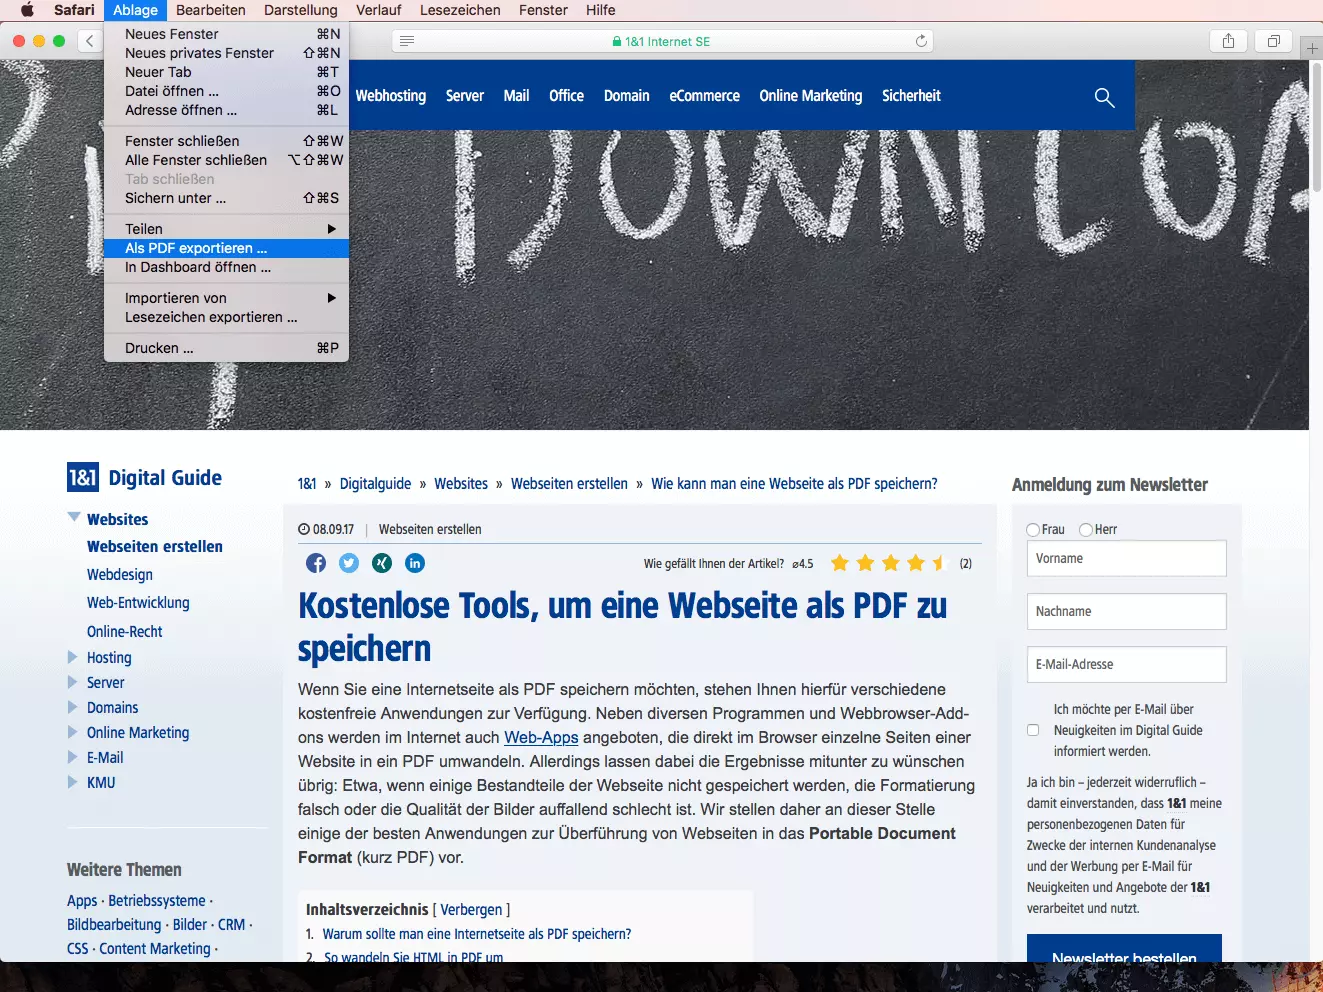Follow the Web-Apps link in article
The image size is (1323, 992).
tap(541, 737)
